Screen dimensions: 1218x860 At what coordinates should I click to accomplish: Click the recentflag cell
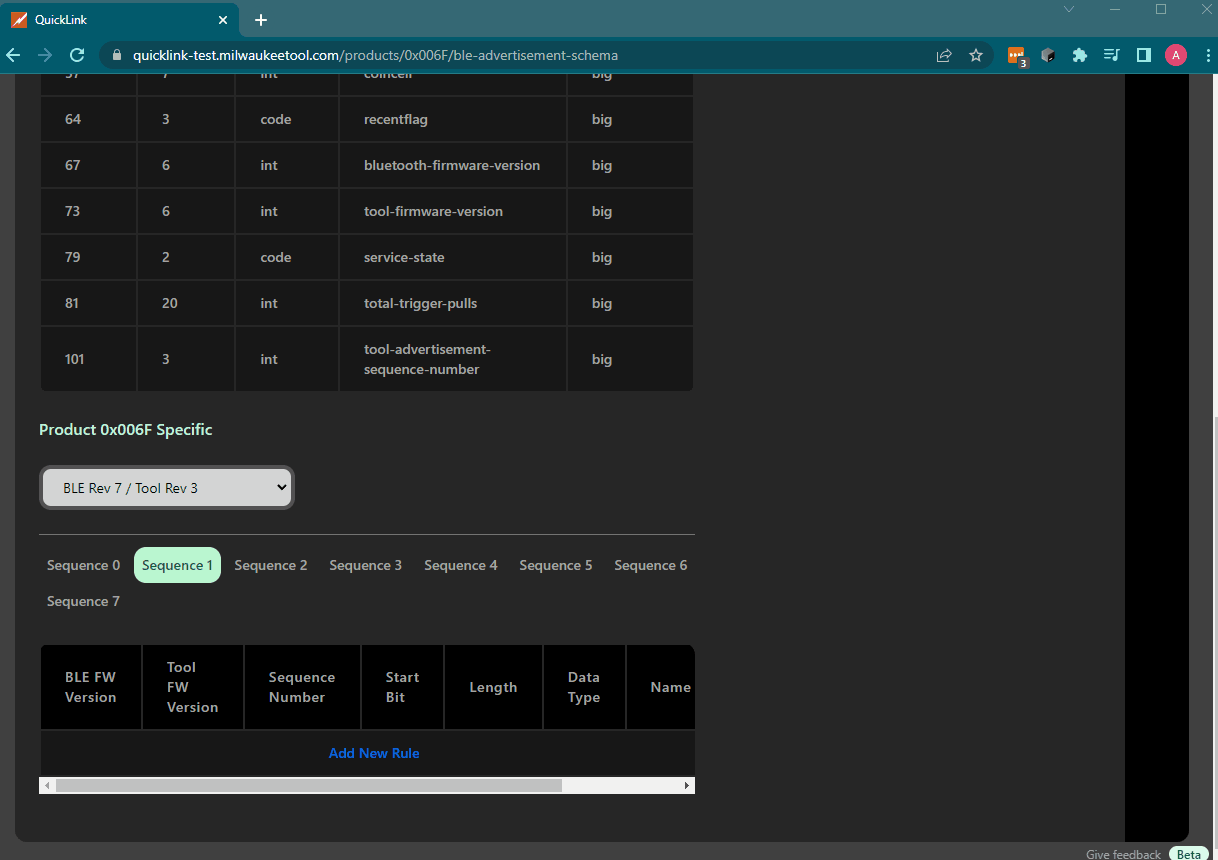[452, 119]
